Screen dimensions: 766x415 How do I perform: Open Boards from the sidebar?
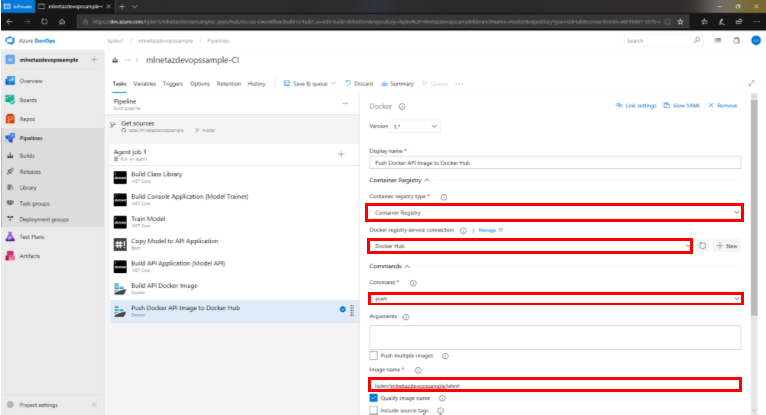(x=30, y=99)
